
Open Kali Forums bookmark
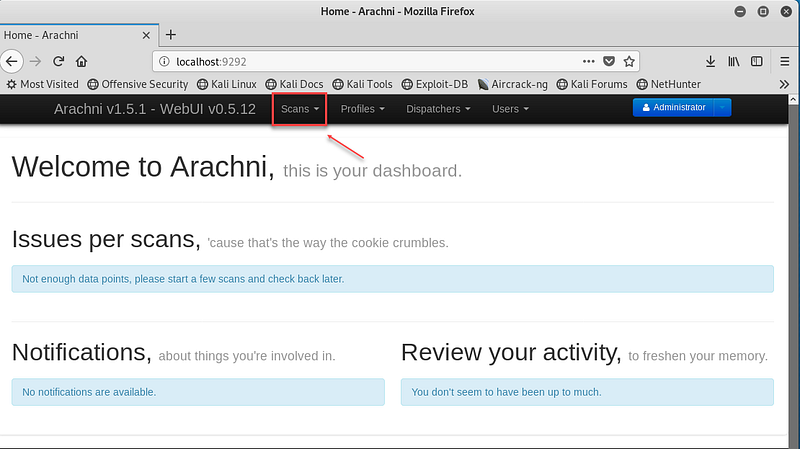tap(592, 84)
